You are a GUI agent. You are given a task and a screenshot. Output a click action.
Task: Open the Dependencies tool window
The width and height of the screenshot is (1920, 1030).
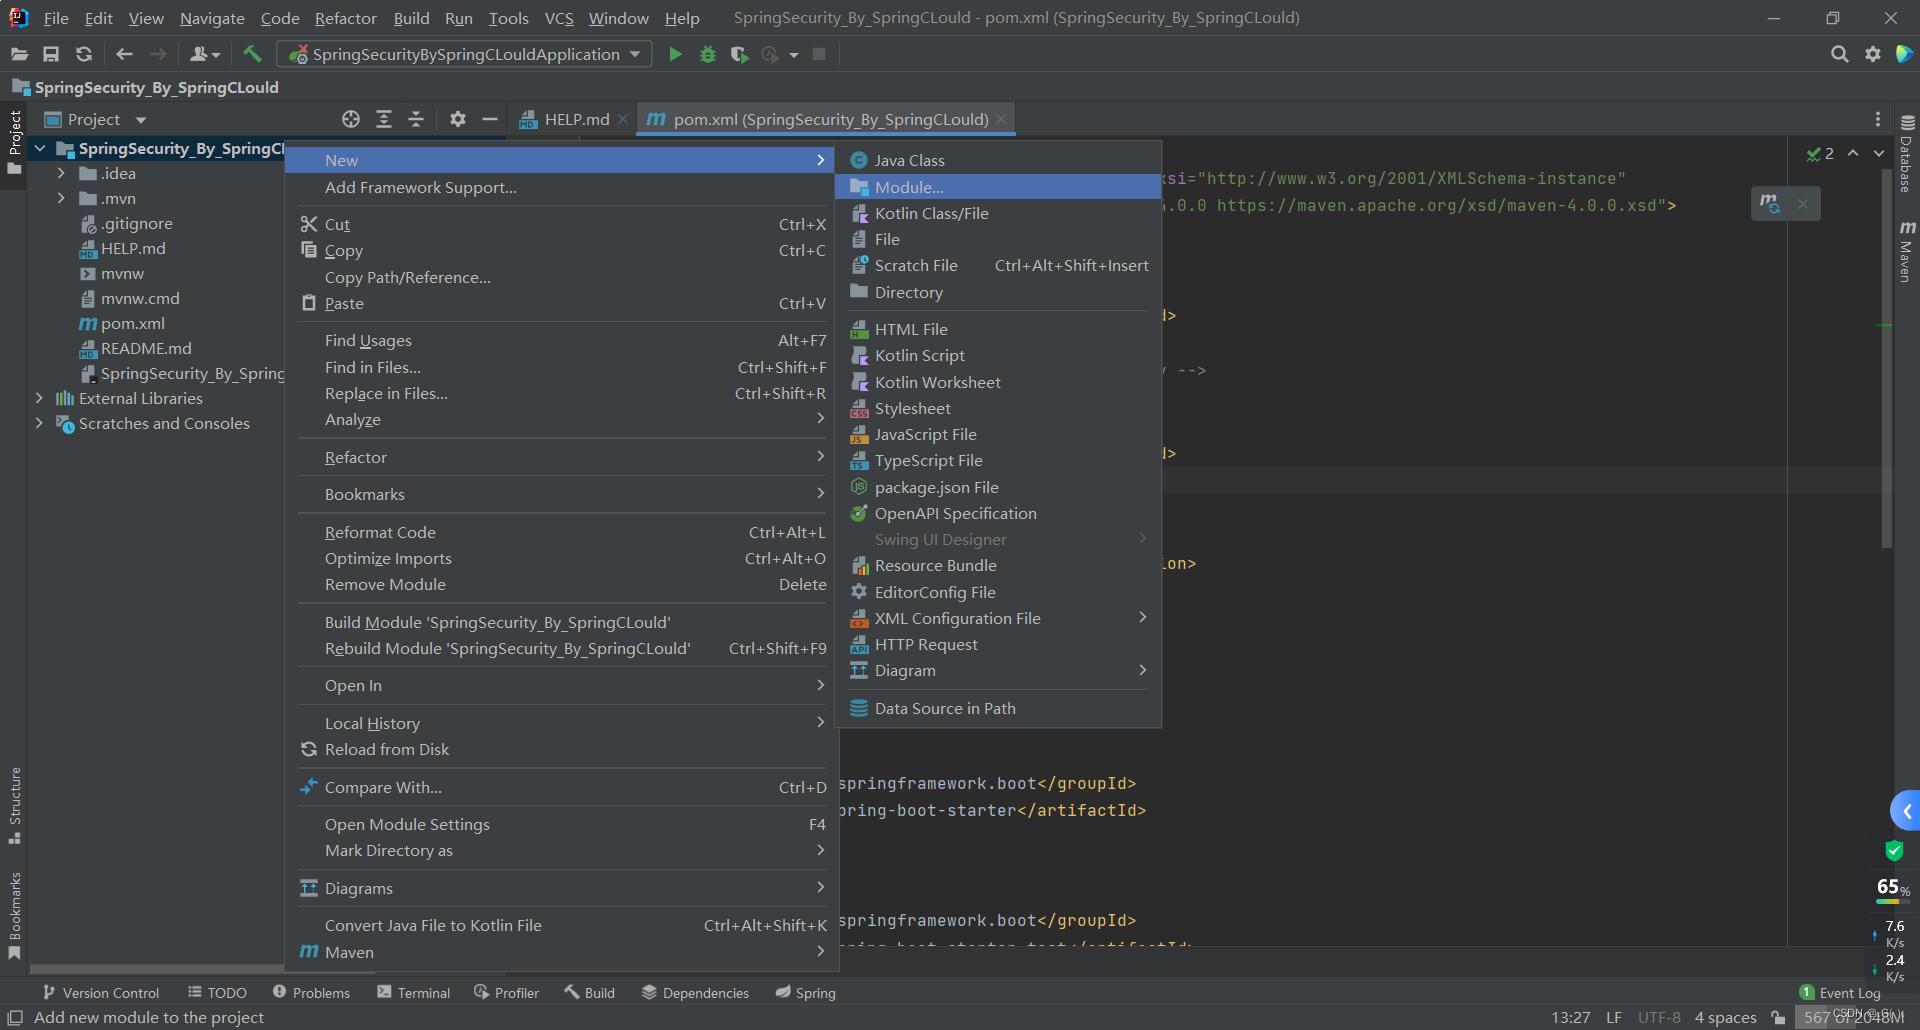[695, 992]
